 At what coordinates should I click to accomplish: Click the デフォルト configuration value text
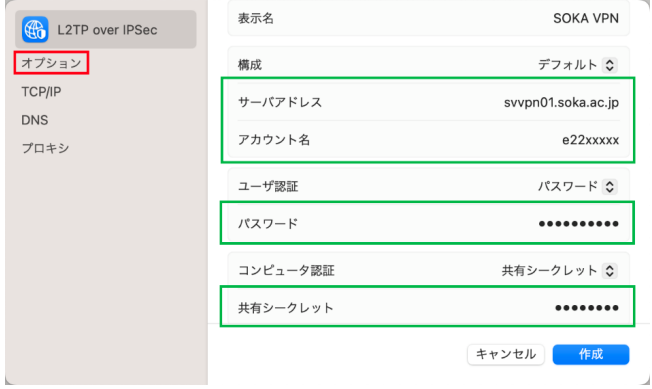pos(568,65)
